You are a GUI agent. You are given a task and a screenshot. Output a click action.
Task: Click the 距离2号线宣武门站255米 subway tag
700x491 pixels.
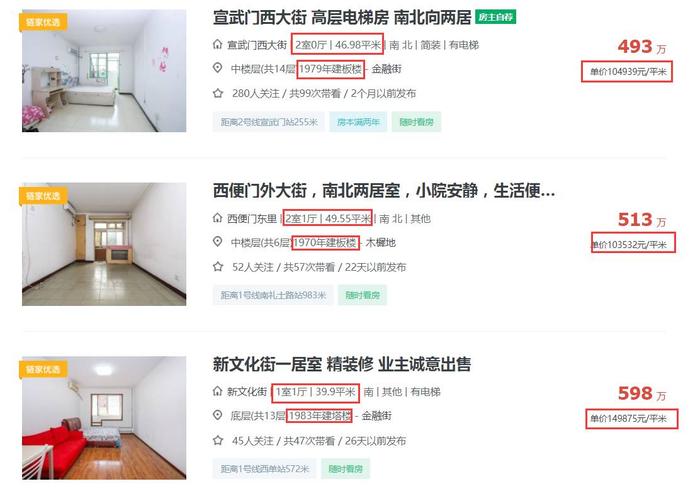(x=269, y=122)
